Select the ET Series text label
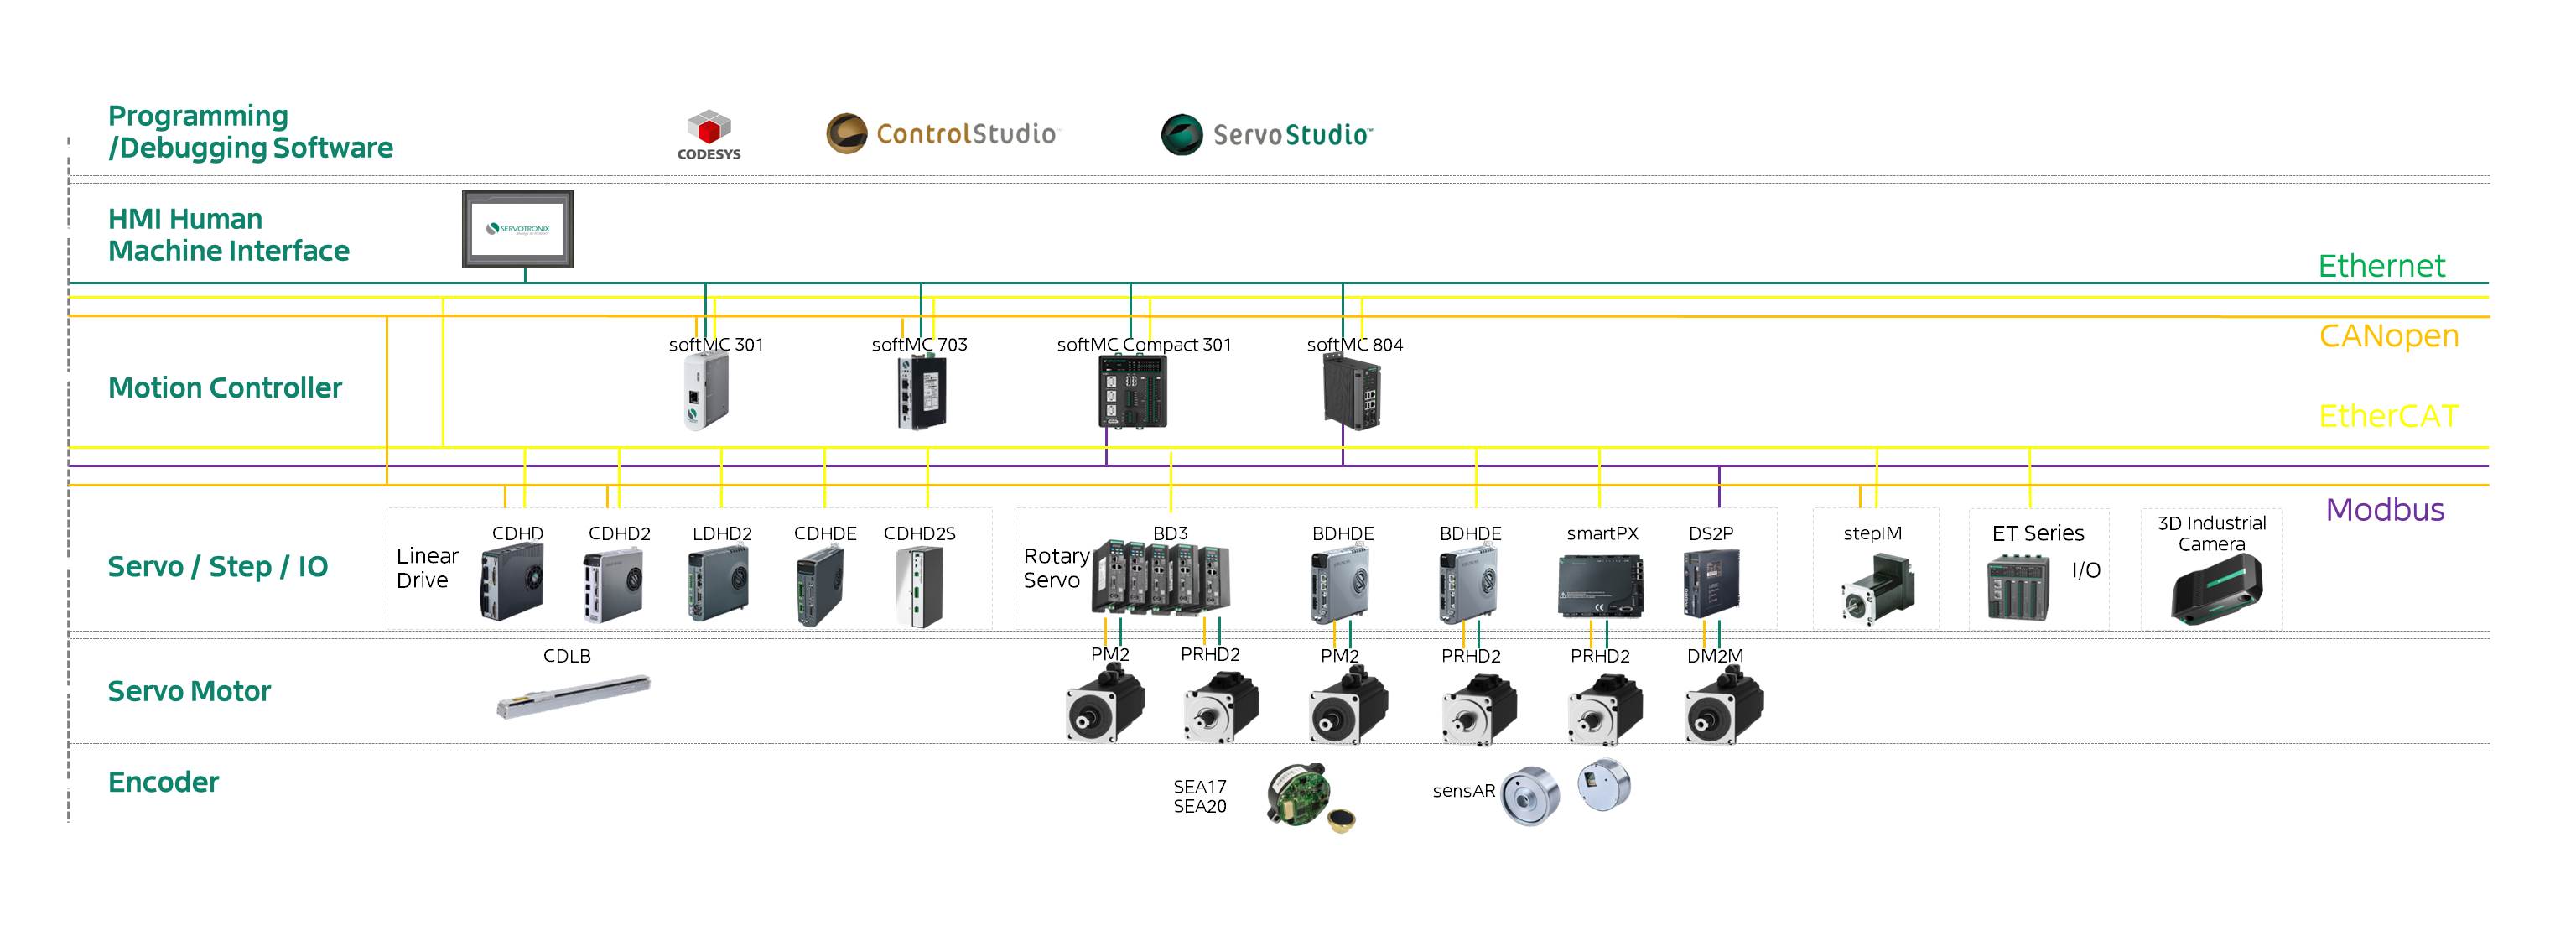The height and width of the screenshot is (936, 2576). 2038,534
